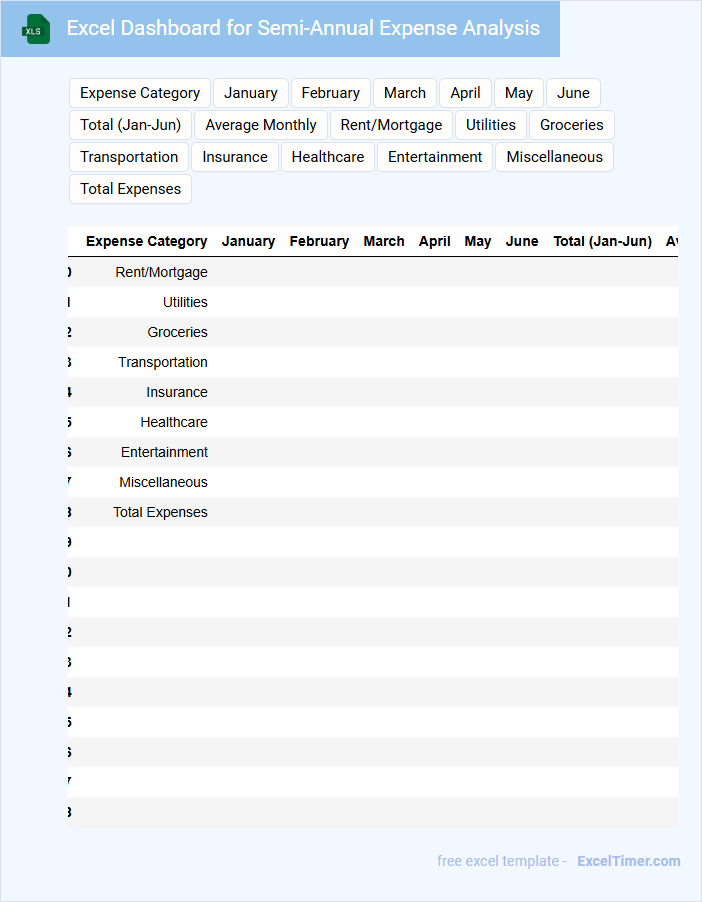Click the Miscellaneous tag
The height and width of the screenshot is (902, 702).
click(554, 157)
